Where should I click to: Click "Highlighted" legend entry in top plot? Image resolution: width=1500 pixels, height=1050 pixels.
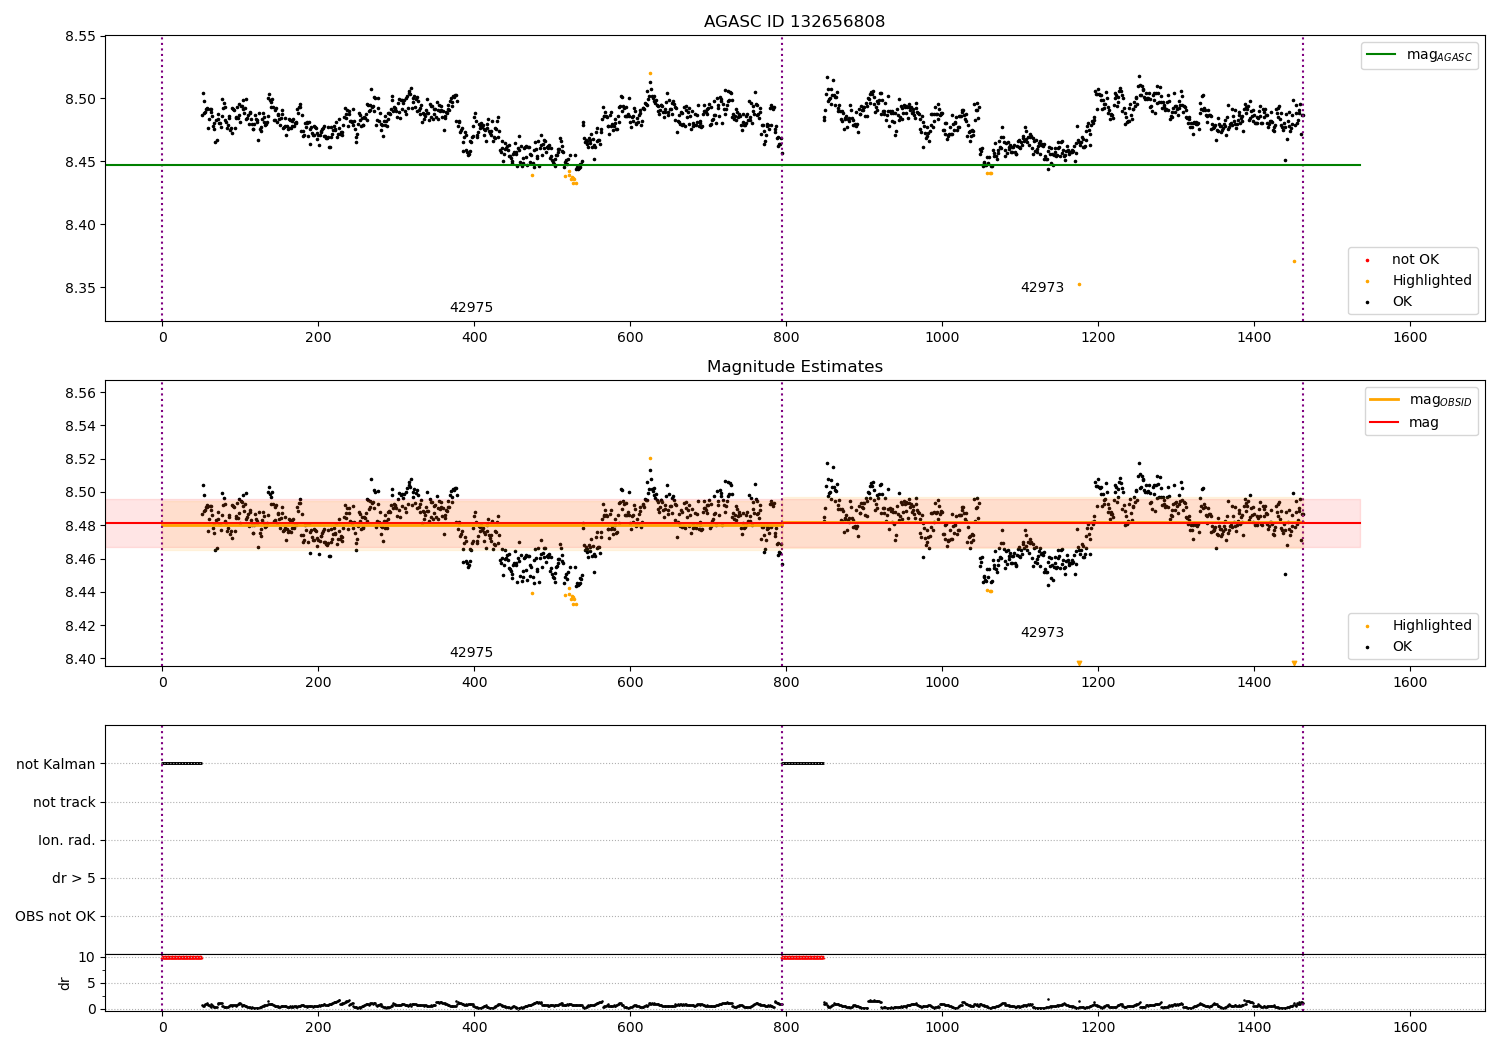pos(1431,281)
